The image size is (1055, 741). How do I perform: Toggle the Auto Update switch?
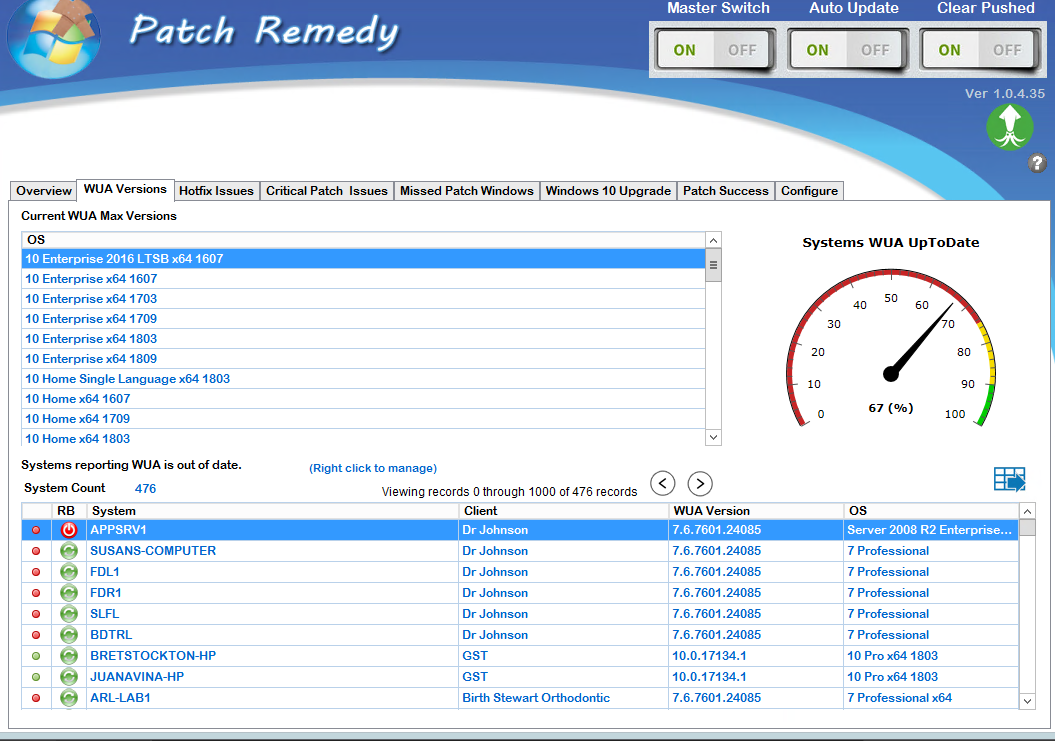point(846,50)
